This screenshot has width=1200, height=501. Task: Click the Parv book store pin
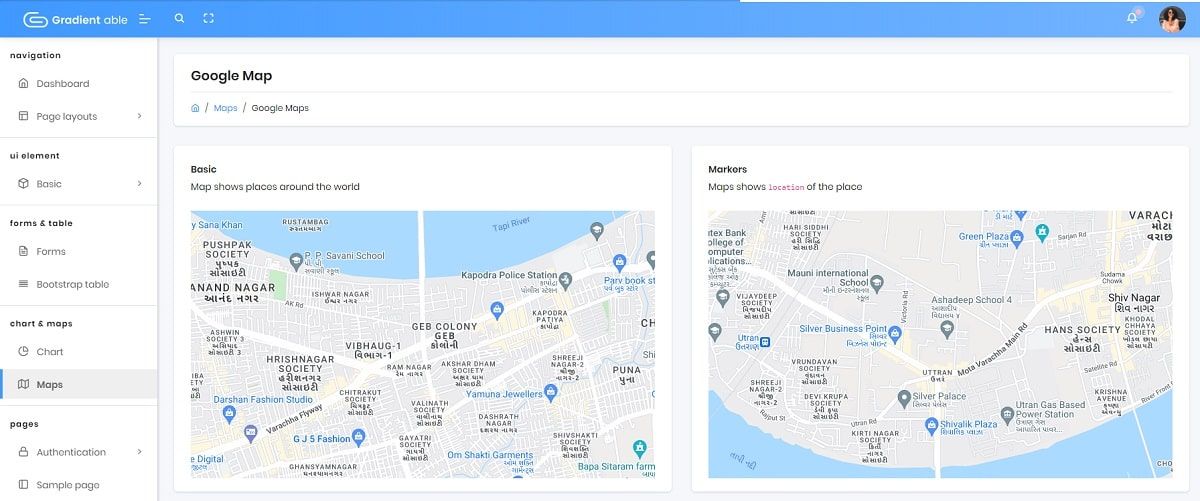pyautogui.click(x=619, y=264)
